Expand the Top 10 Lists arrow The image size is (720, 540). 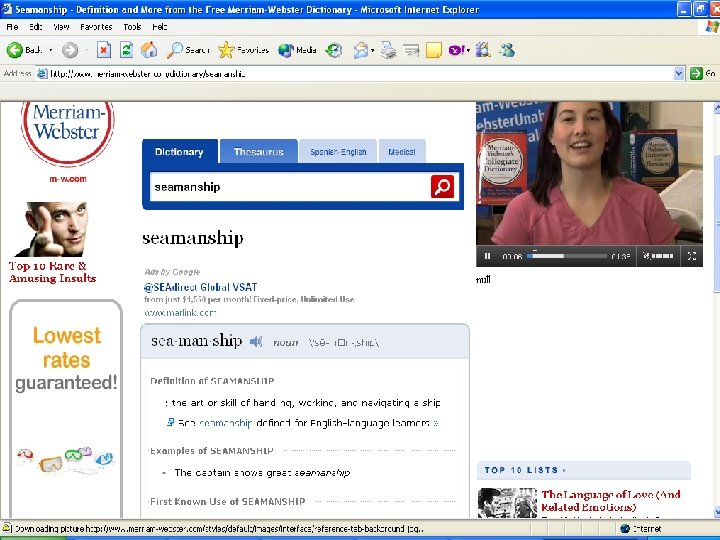pos(564,470)
